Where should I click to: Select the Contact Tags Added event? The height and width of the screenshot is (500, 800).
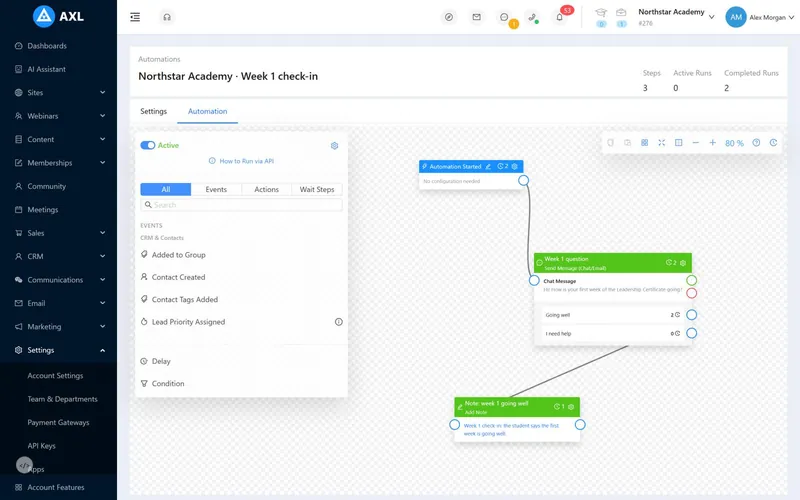coord(185,299)
